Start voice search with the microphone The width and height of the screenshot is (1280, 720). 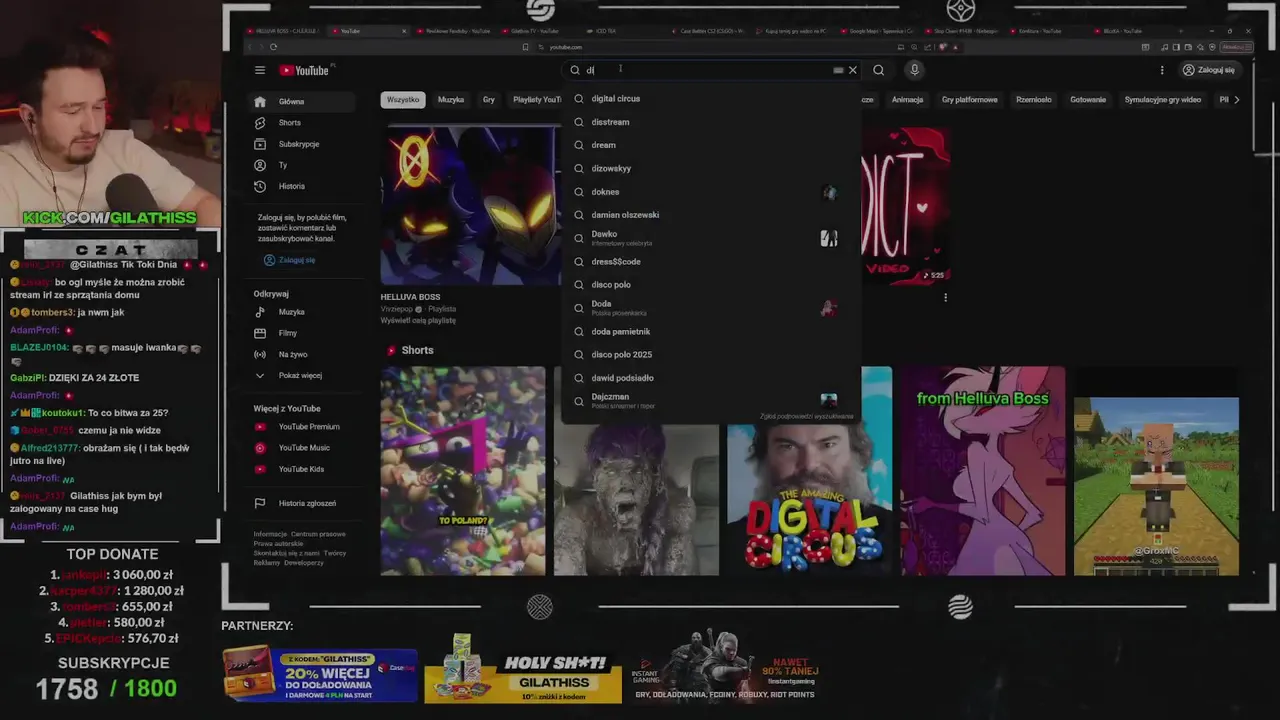914,70
